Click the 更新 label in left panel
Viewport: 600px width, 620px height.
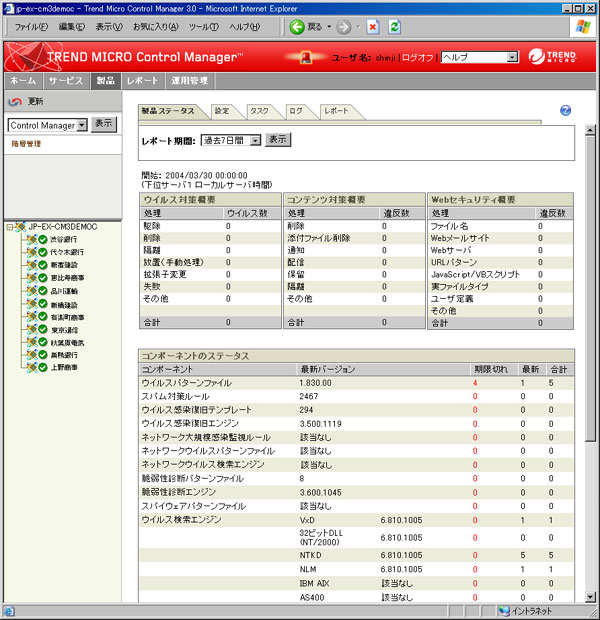pos(35,102)
